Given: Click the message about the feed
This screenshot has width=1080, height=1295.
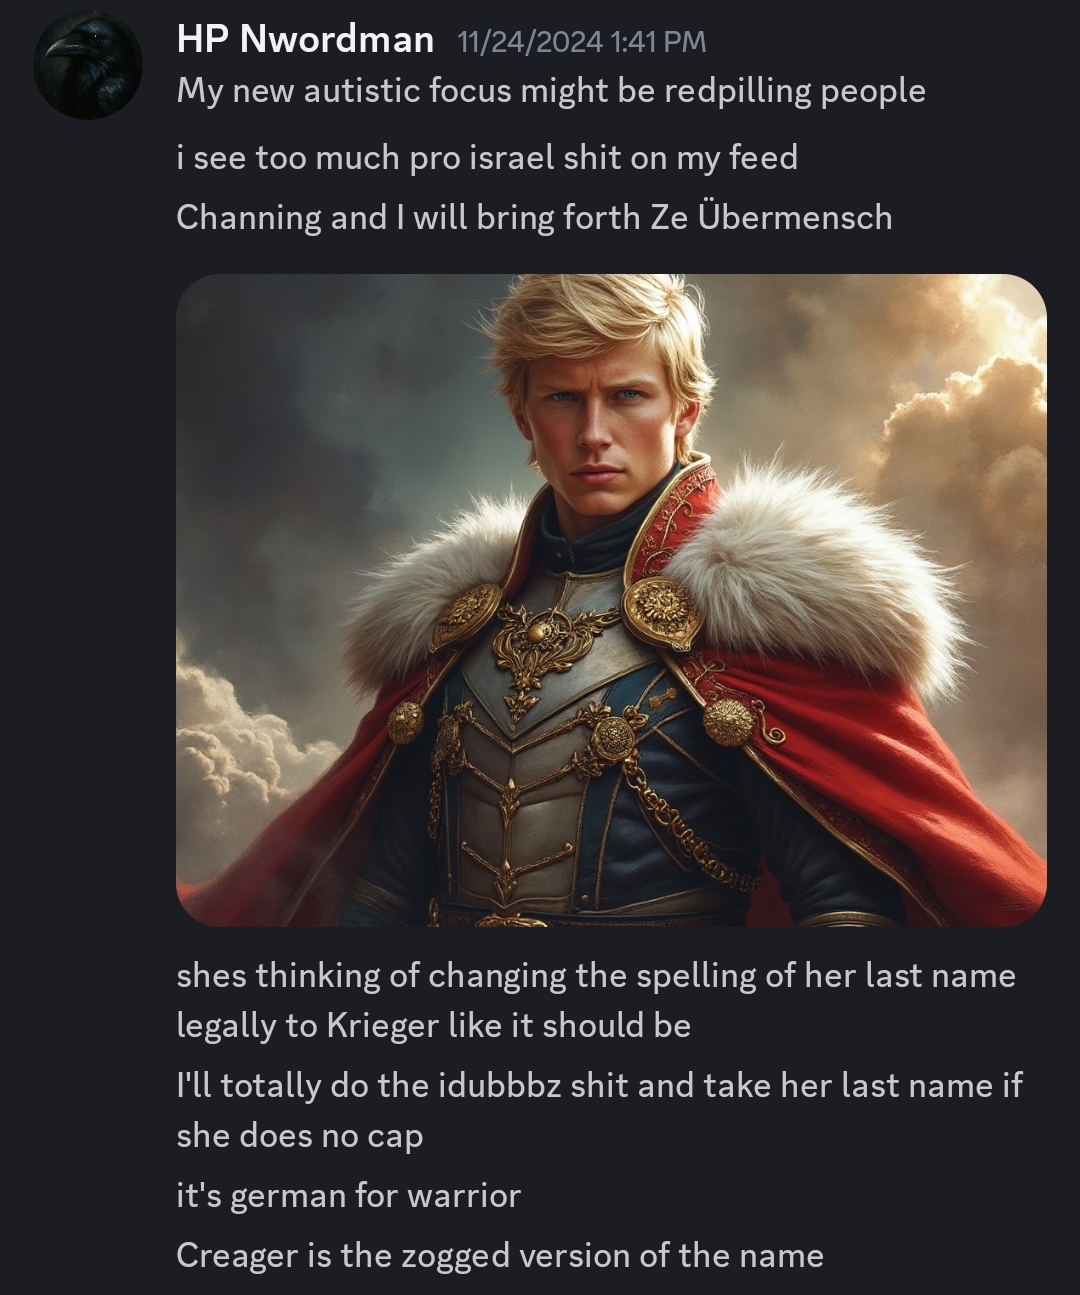Looking at the screenshot, I should point(487,158).
